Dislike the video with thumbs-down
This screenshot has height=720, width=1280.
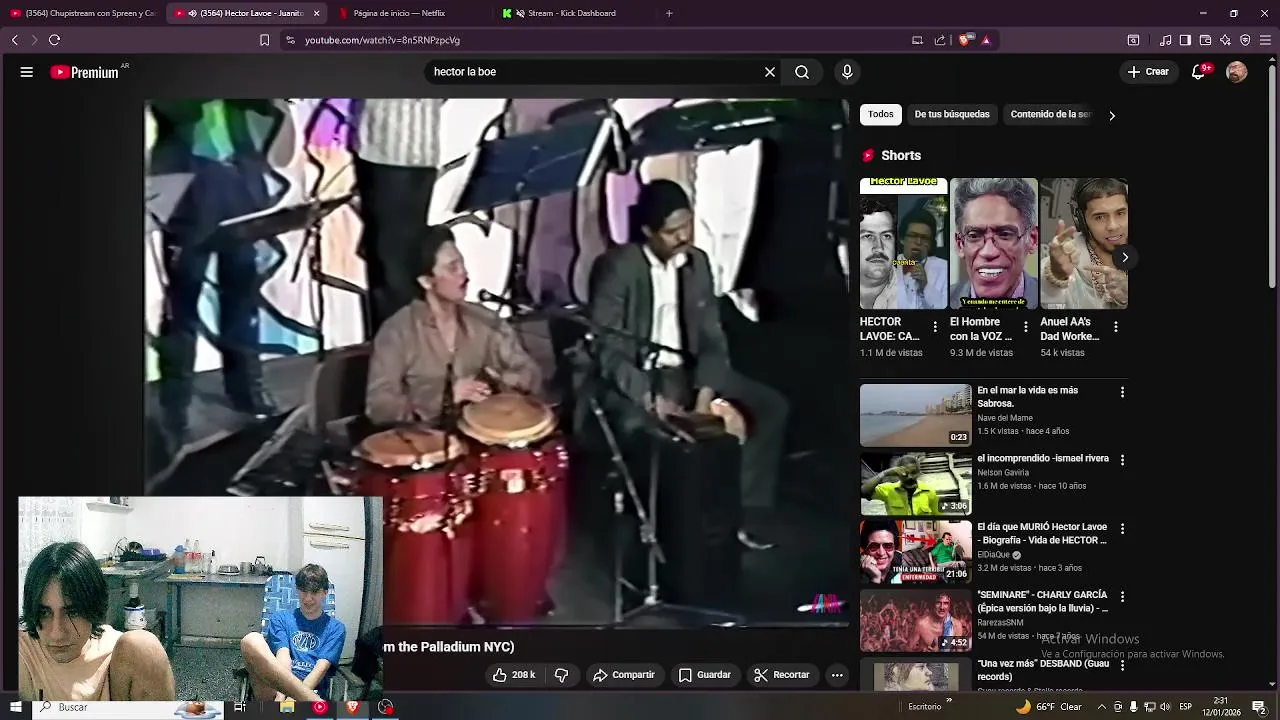[561, 675]
